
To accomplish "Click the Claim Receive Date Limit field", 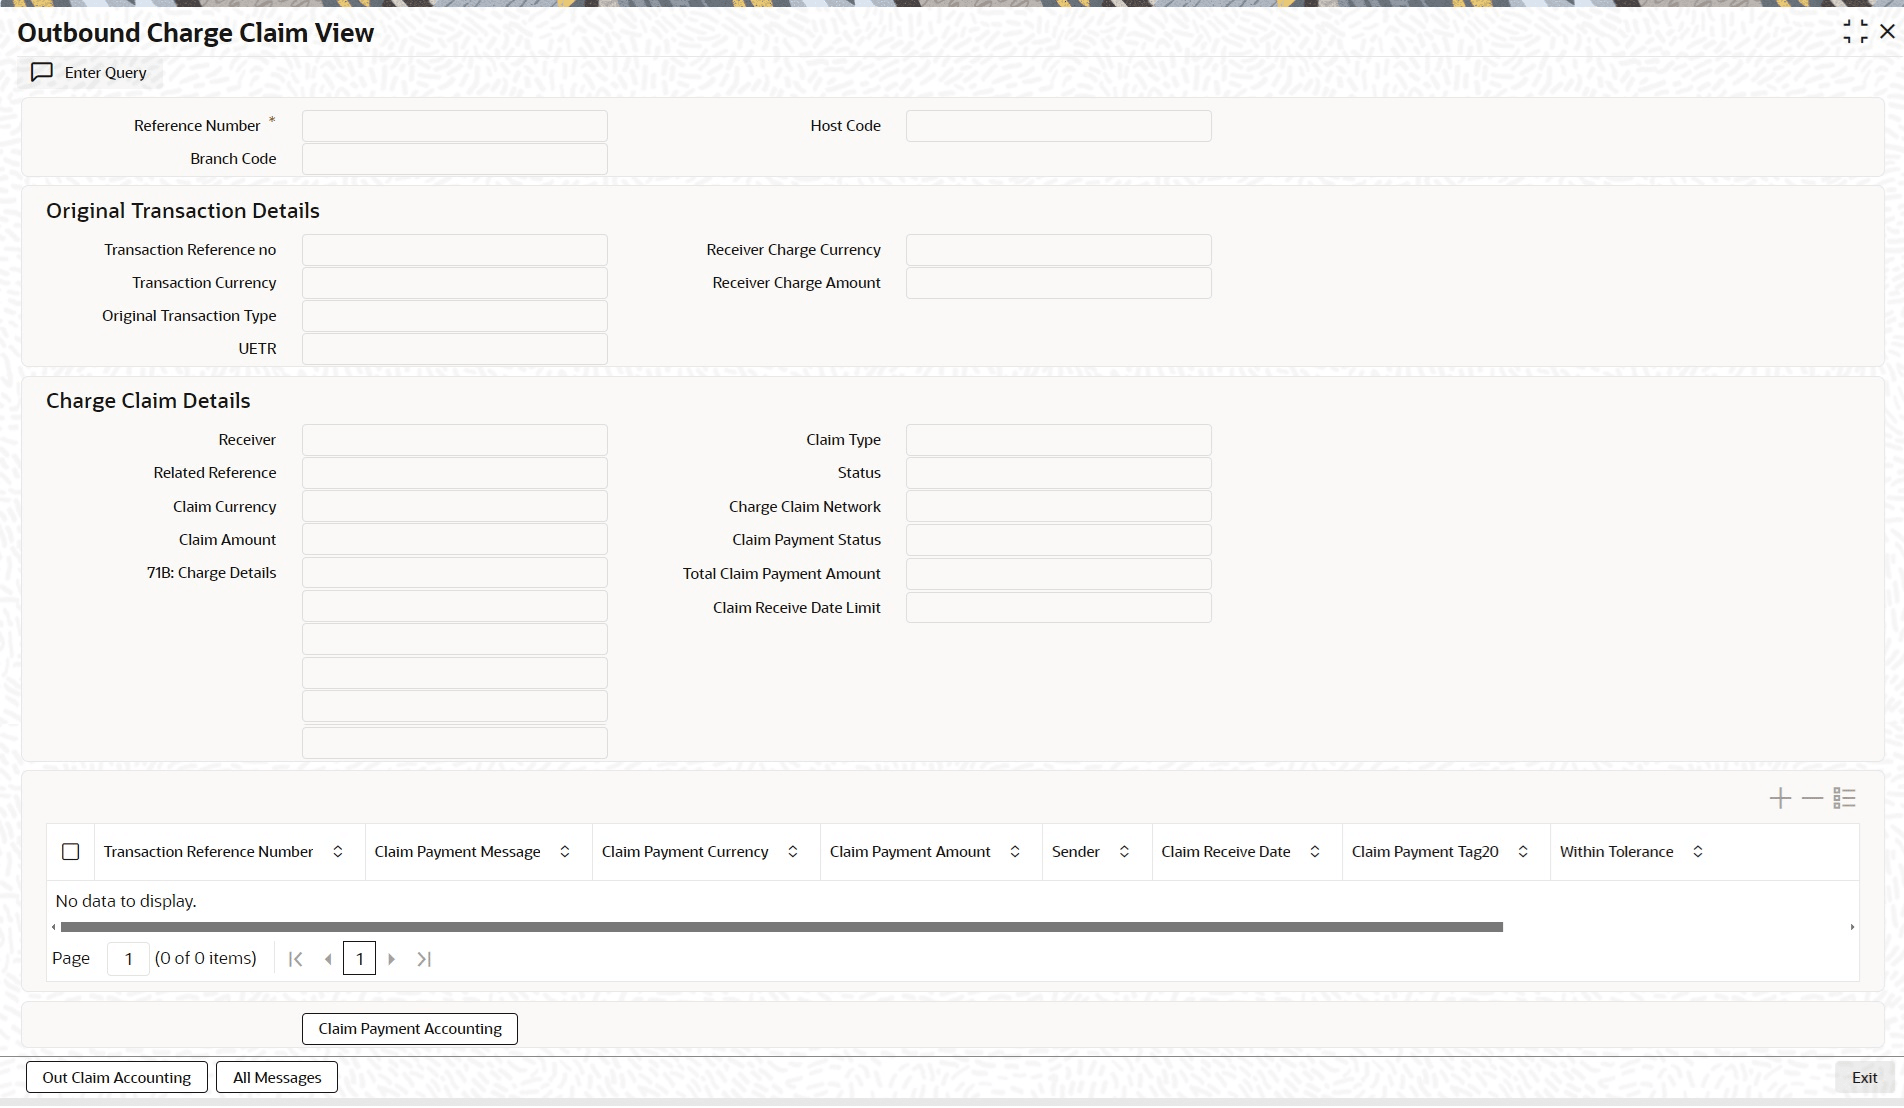I will tap(1059, 608).
